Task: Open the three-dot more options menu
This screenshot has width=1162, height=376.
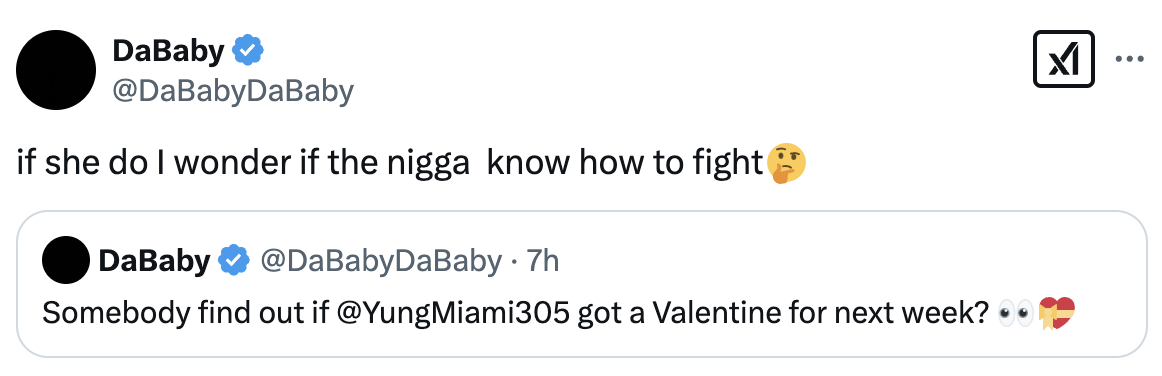Action: [1129, 59]
